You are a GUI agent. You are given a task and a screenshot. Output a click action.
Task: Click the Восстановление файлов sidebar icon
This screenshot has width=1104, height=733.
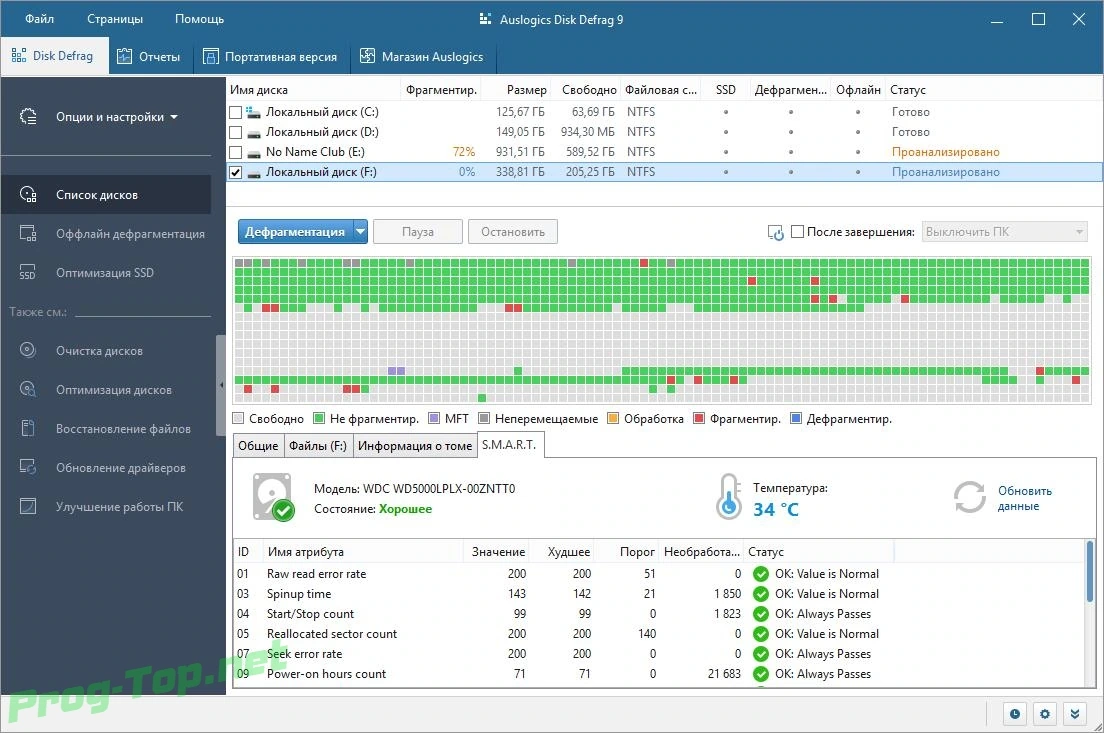point(28,428)
